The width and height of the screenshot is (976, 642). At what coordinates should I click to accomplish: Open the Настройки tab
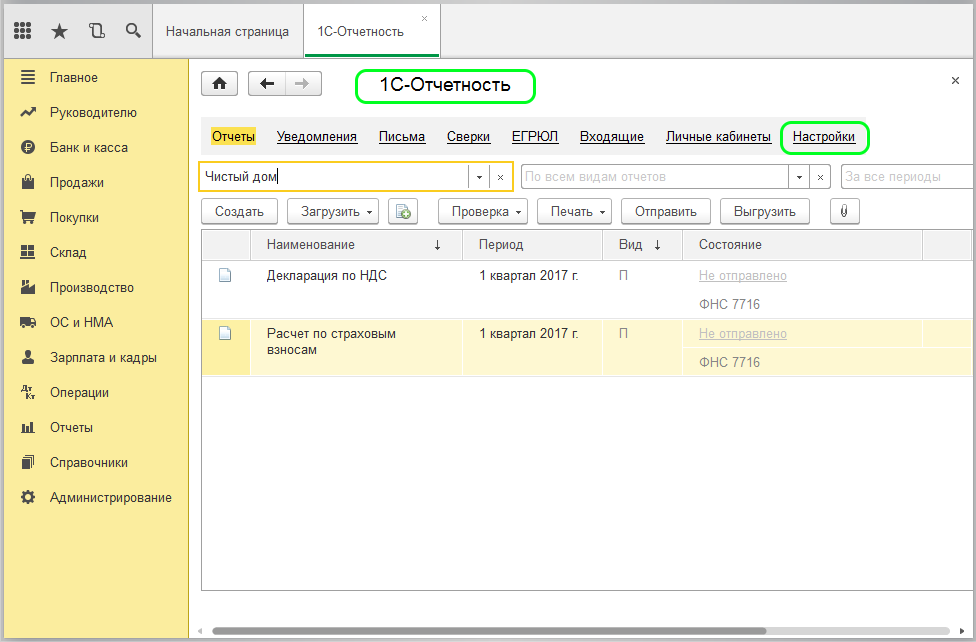click(x=824, y=137)
